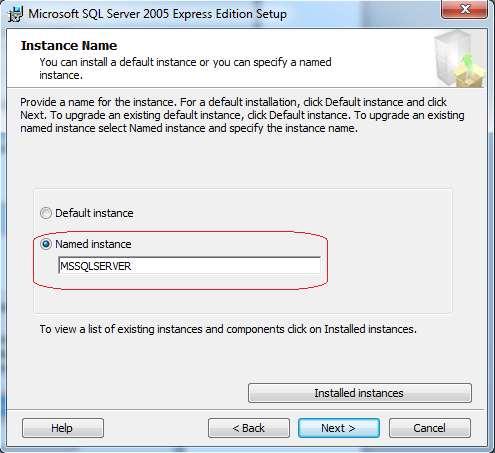Open Help for this setup page
Image resolution: width=495 pixels, height=453 pixels.
click(63, 428)
